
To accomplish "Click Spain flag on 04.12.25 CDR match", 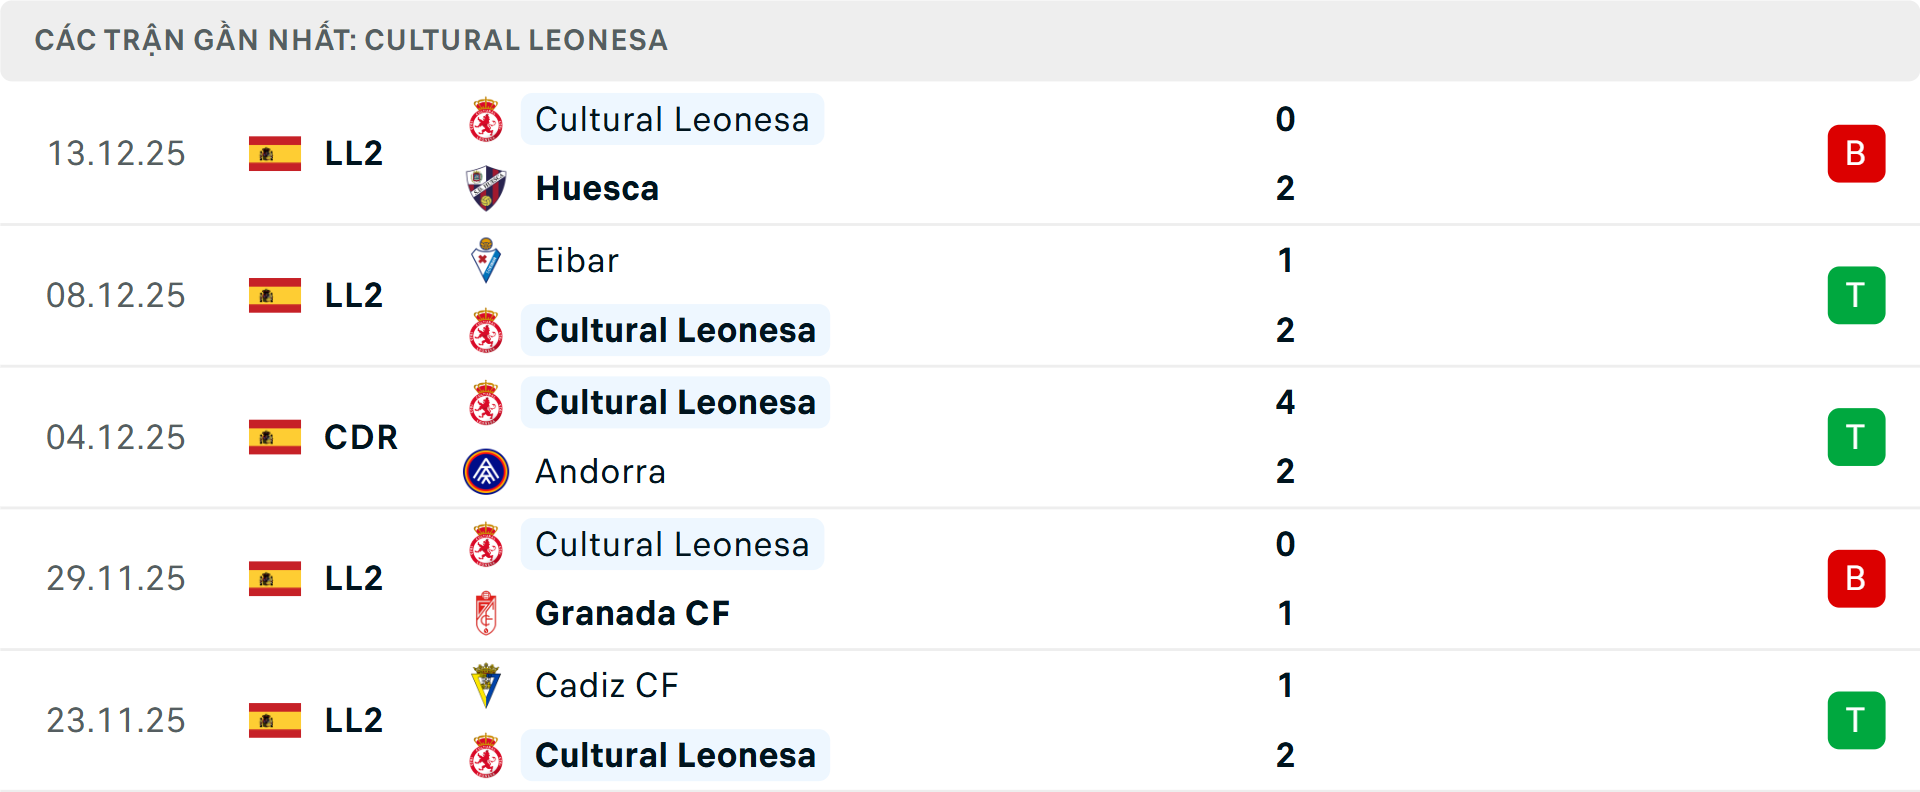I will pos(275,437).
